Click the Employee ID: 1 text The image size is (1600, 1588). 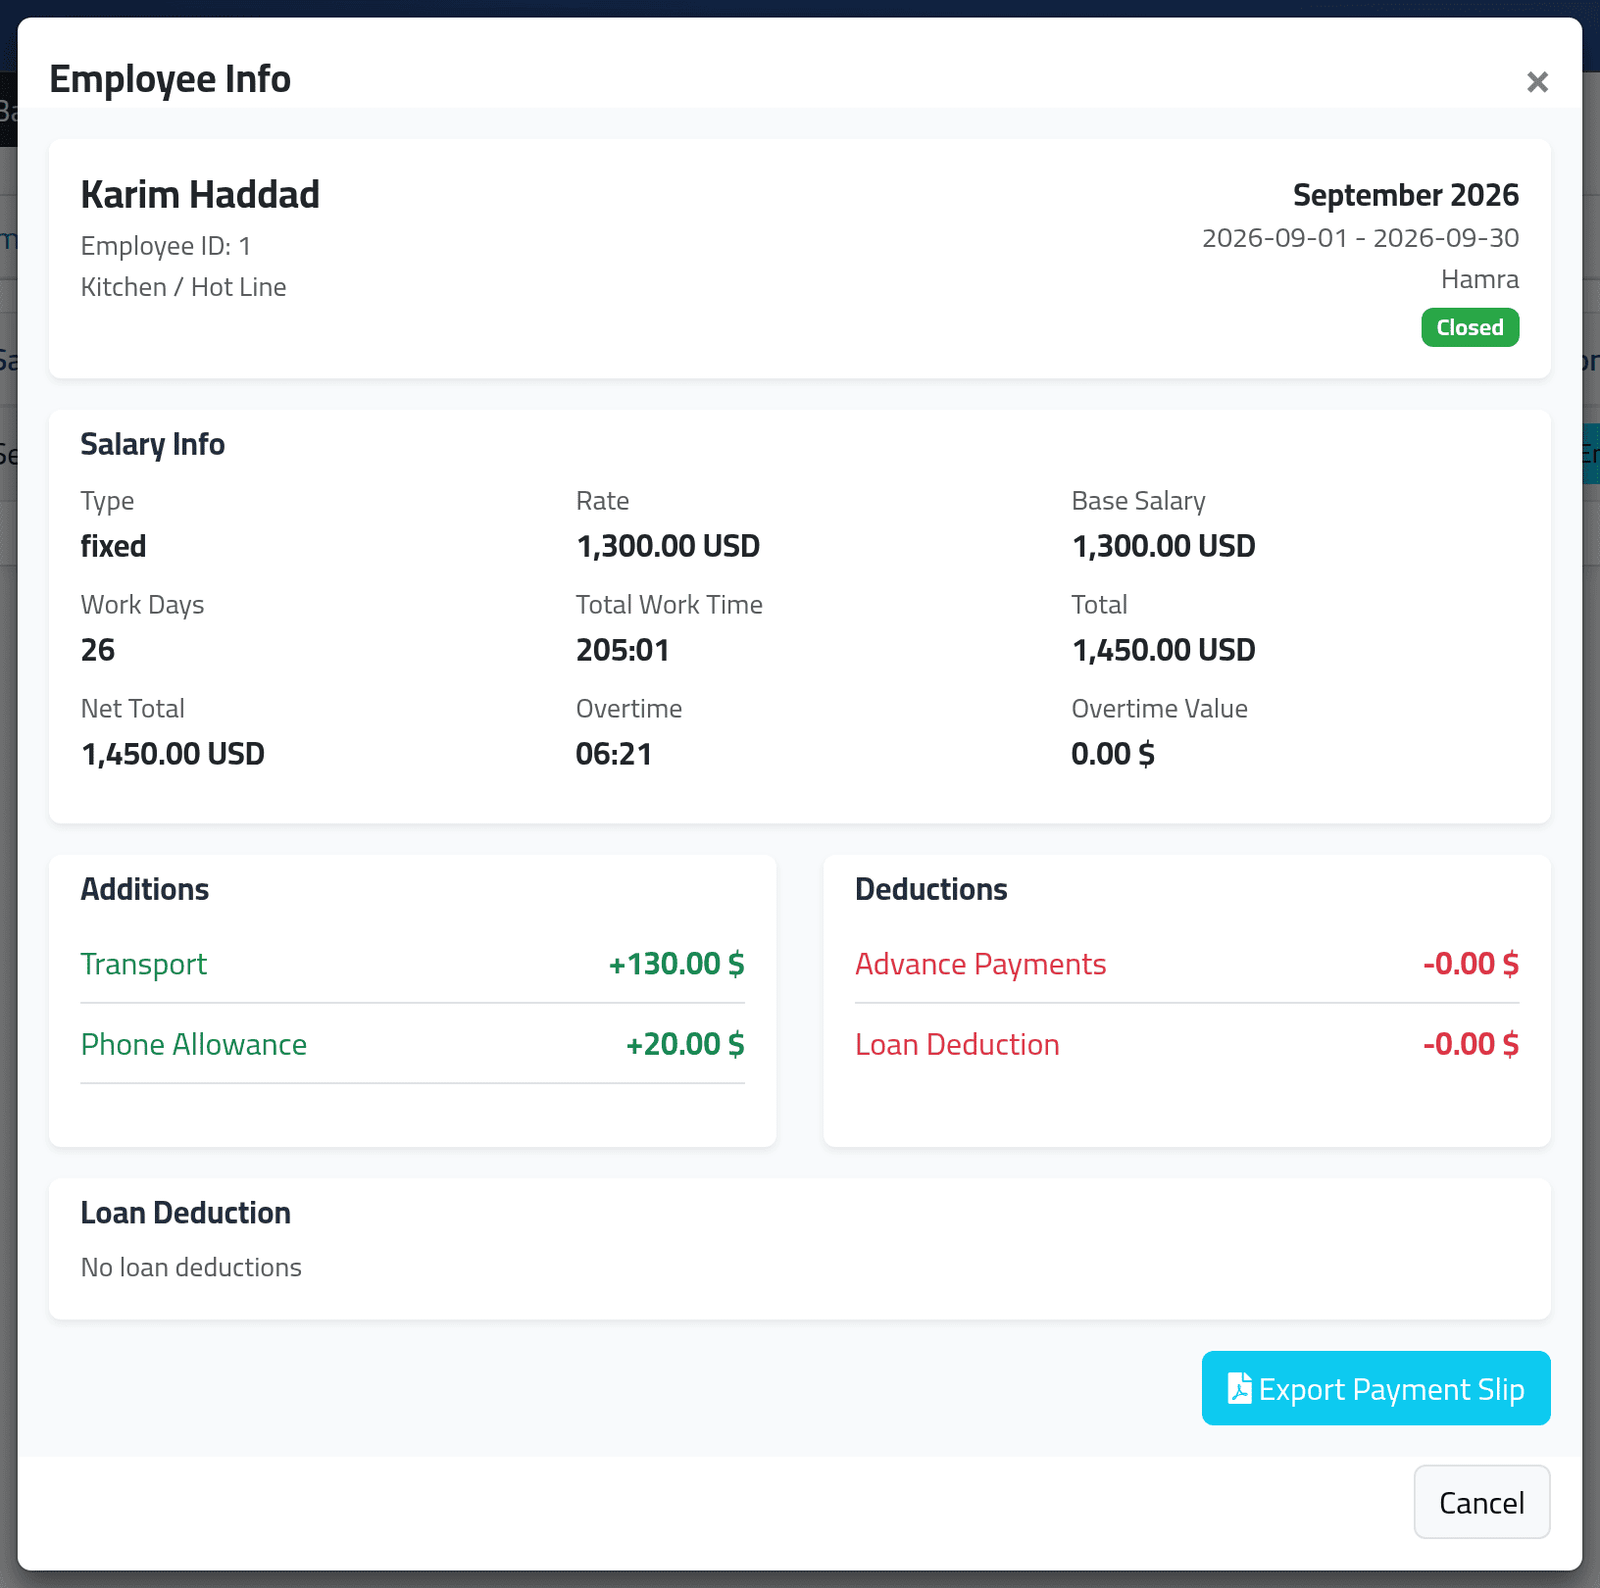[x=166, y=246]
